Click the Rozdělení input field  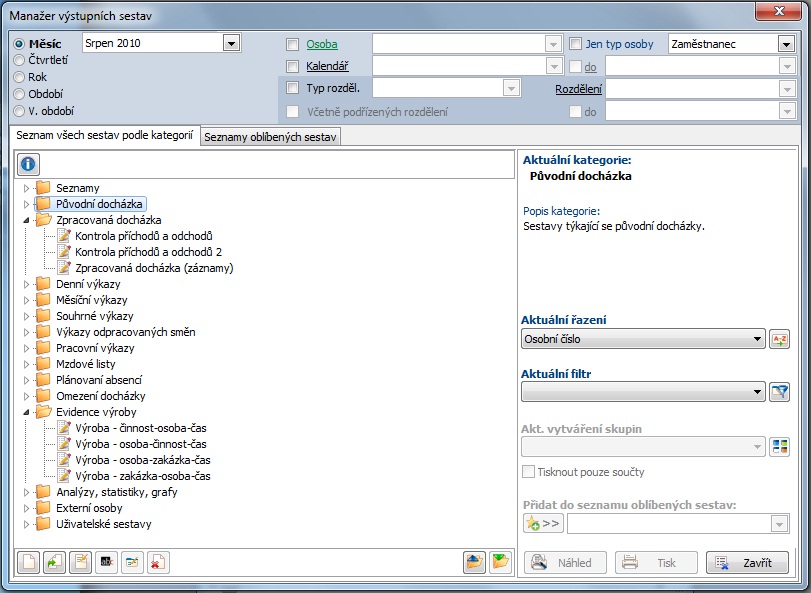[x=700, y=89]
